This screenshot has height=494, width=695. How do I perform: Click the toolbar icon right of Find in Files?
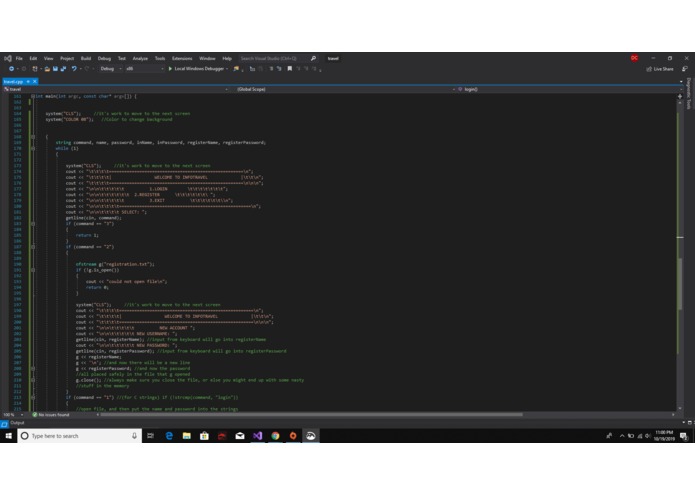click(x=252, y=69)
